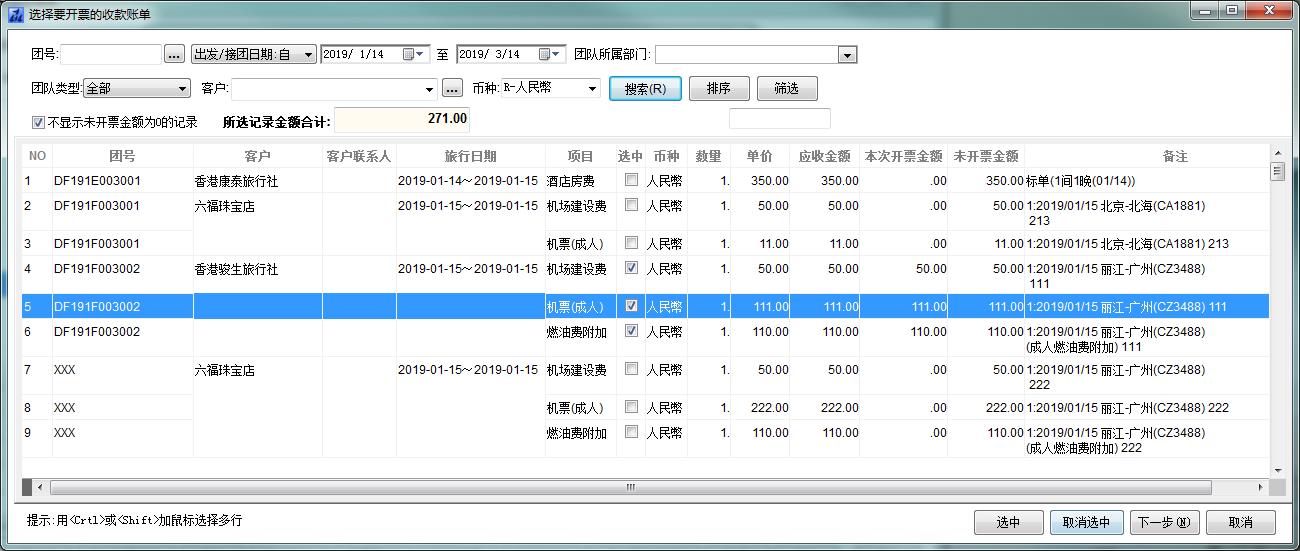
Task: Click the app icon in the title bar
Action: (15, 13)
